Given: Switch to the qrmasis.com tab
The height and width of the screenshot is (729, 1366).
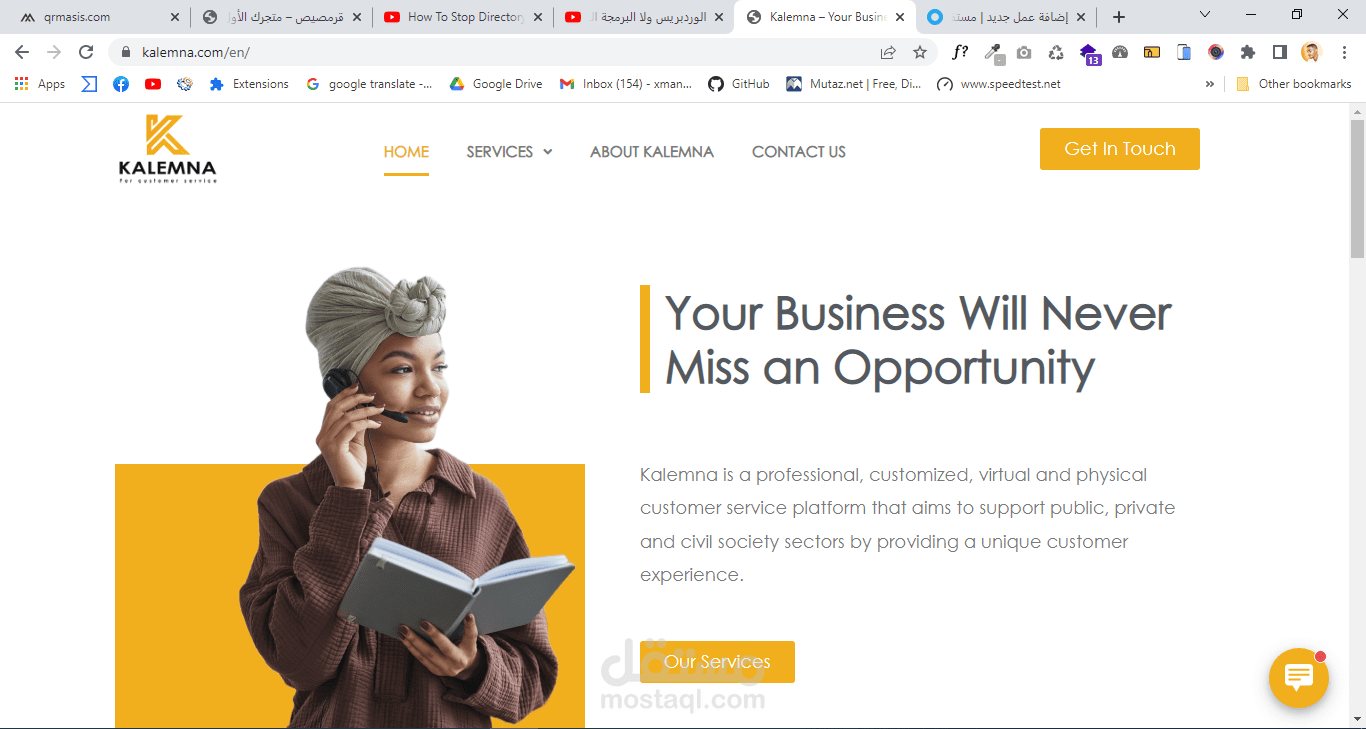Looking at the screenshot, I should coord(96,17).
